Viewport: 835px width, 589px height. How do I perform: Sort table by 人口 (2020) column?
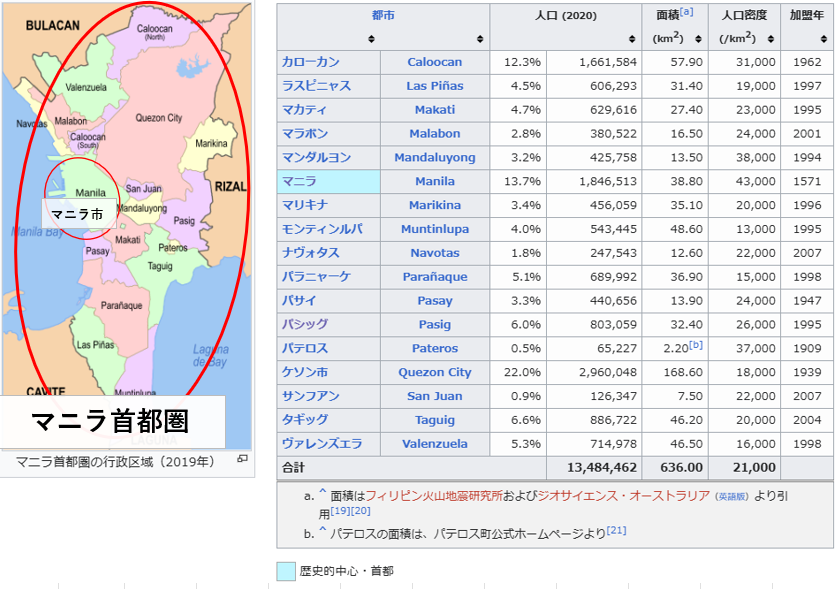click(x=632, y=39)
